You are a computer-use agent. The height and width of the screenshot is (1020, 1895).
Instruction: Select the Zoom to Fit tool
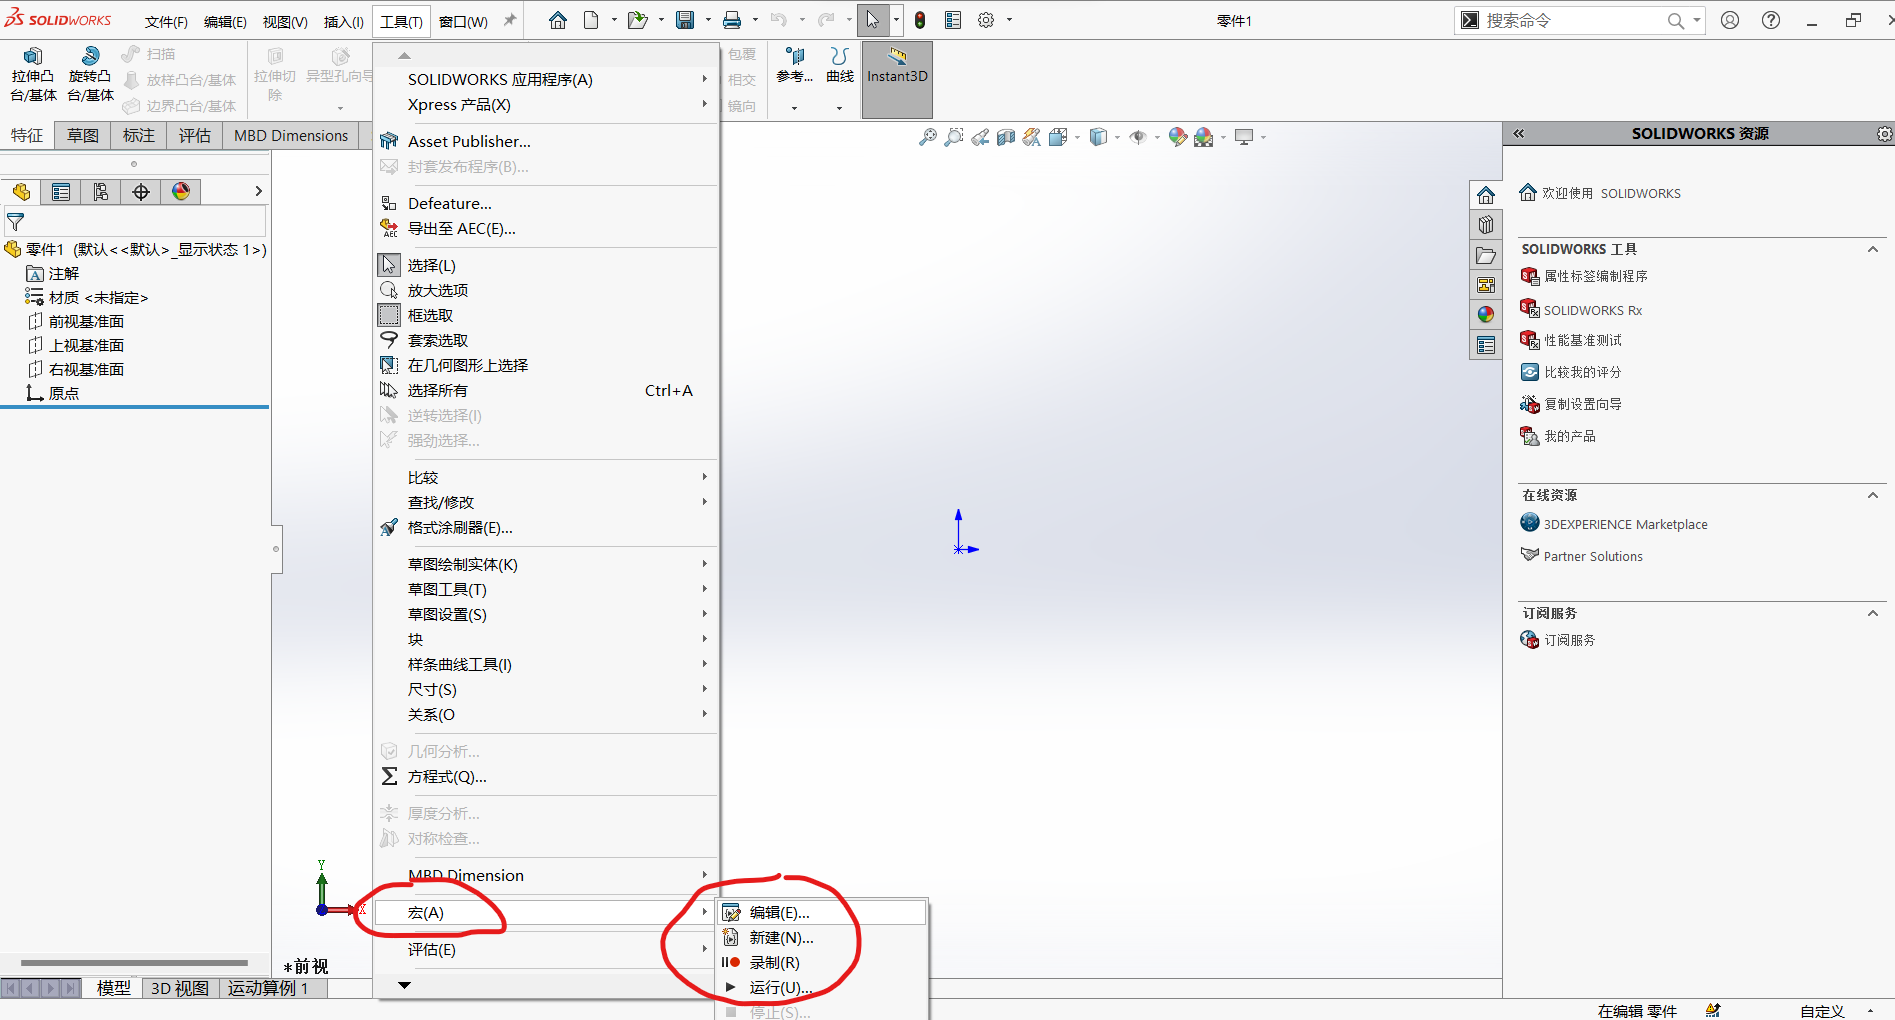[928, 137]
